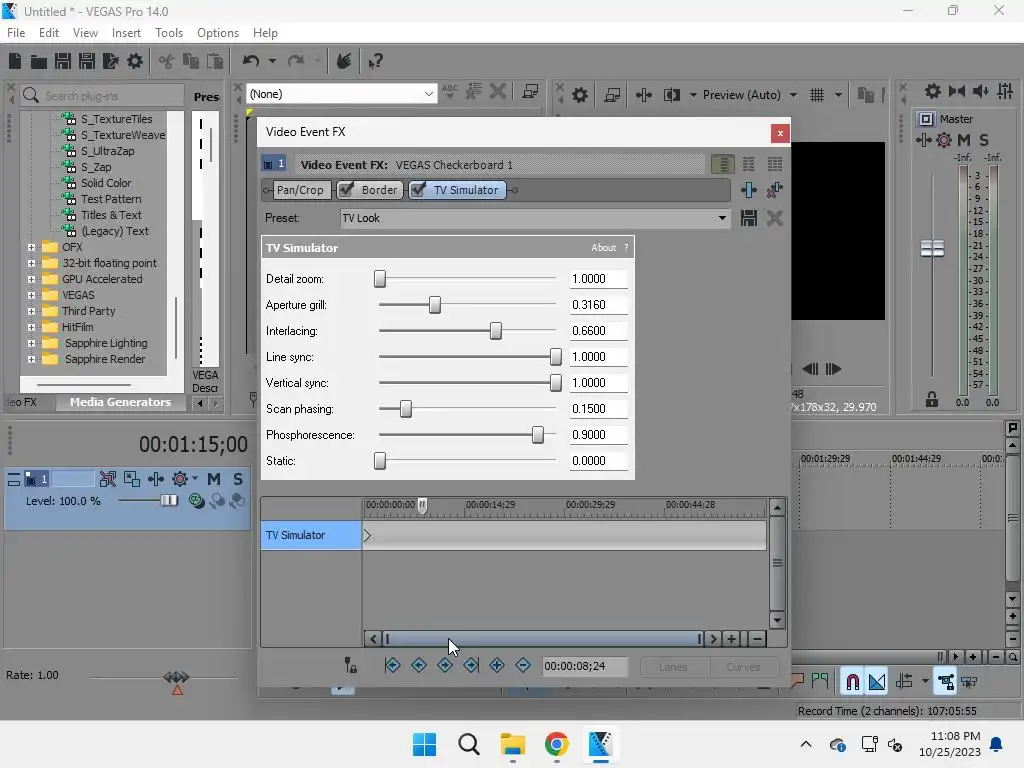Create a new keyframe
This screenshot has height=768, width=1024.
click(x=497, y=665)
